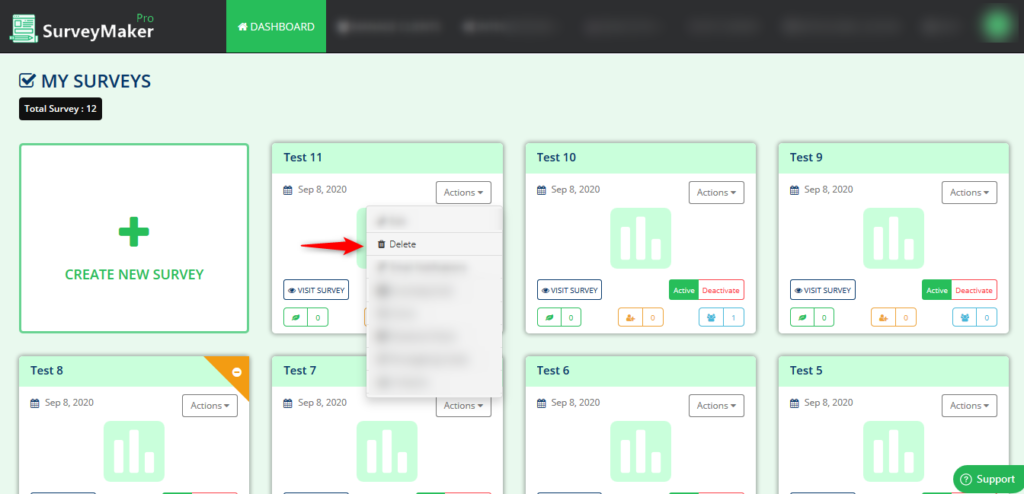Click the "Total Survey : 12" badge
This screenshot has height=494, width=1024.
tap(60, 109)
